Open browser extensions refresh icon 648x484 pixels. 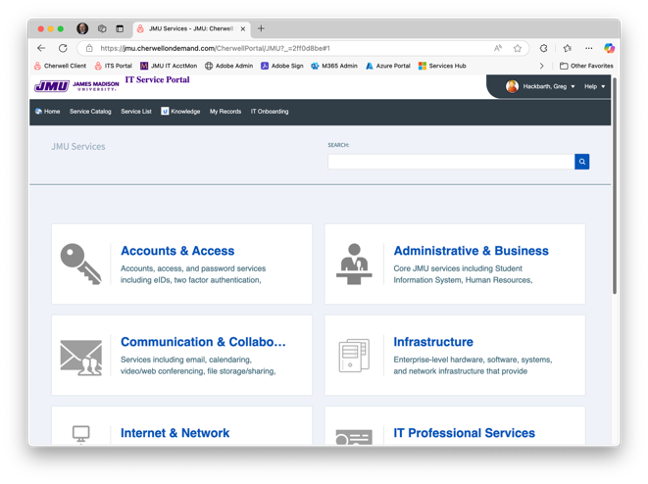pos(543,48)
